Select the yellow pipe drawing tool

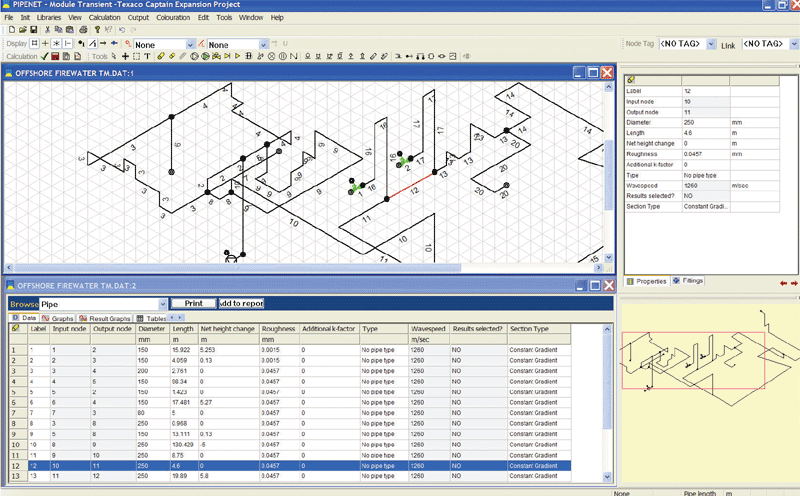click(x=161, y=56)
